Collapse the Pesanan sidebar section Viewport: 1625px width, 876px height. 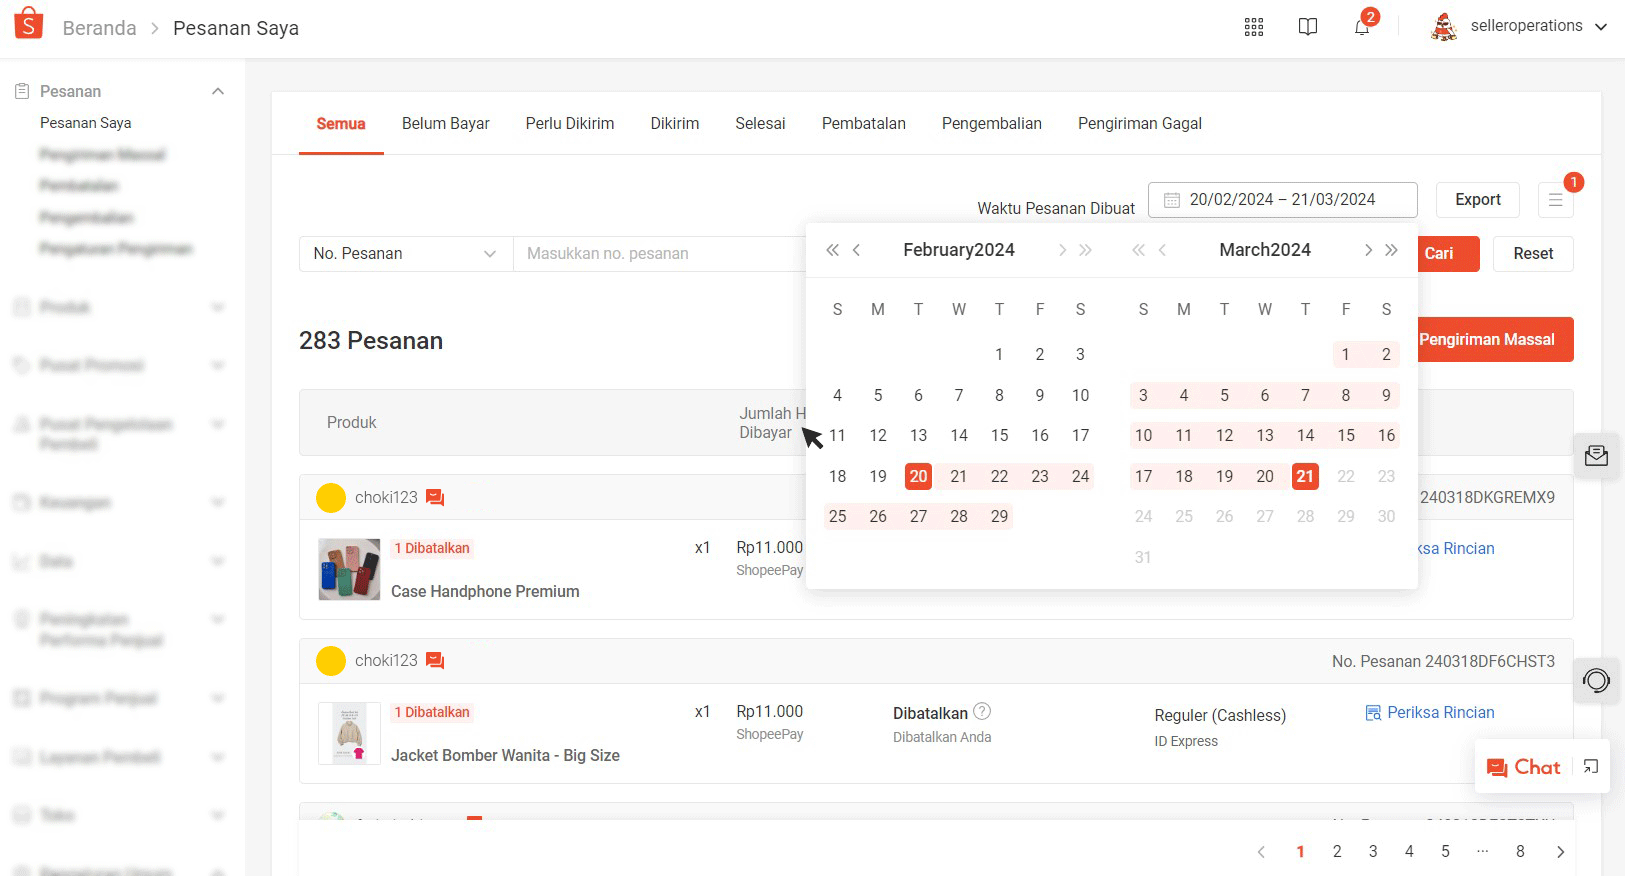218,91
